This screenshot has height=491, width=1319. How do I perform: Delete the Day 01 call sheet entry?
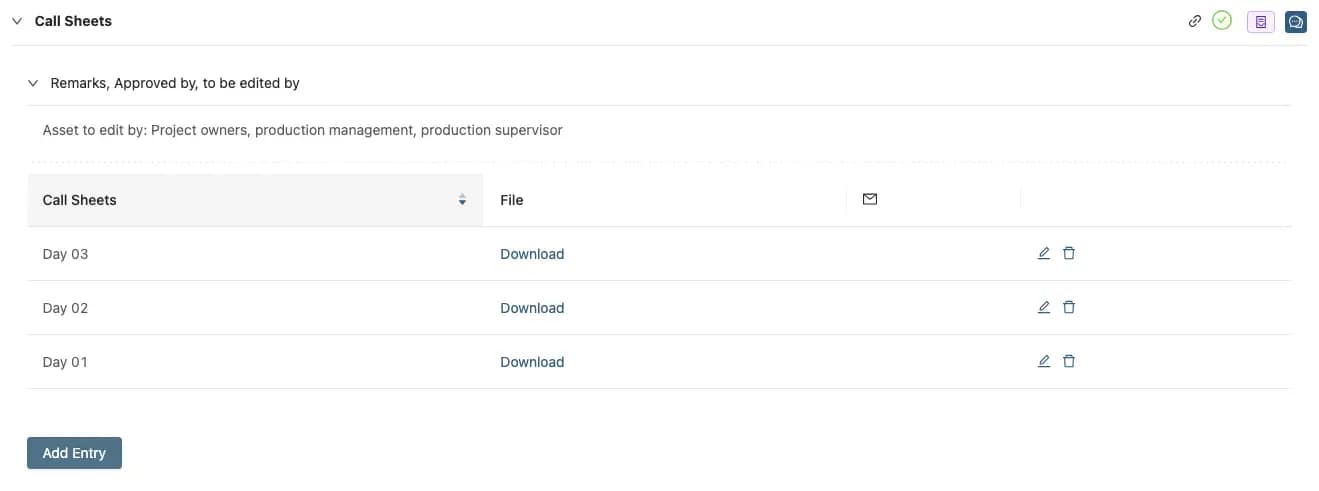[x=1068, y=361]
